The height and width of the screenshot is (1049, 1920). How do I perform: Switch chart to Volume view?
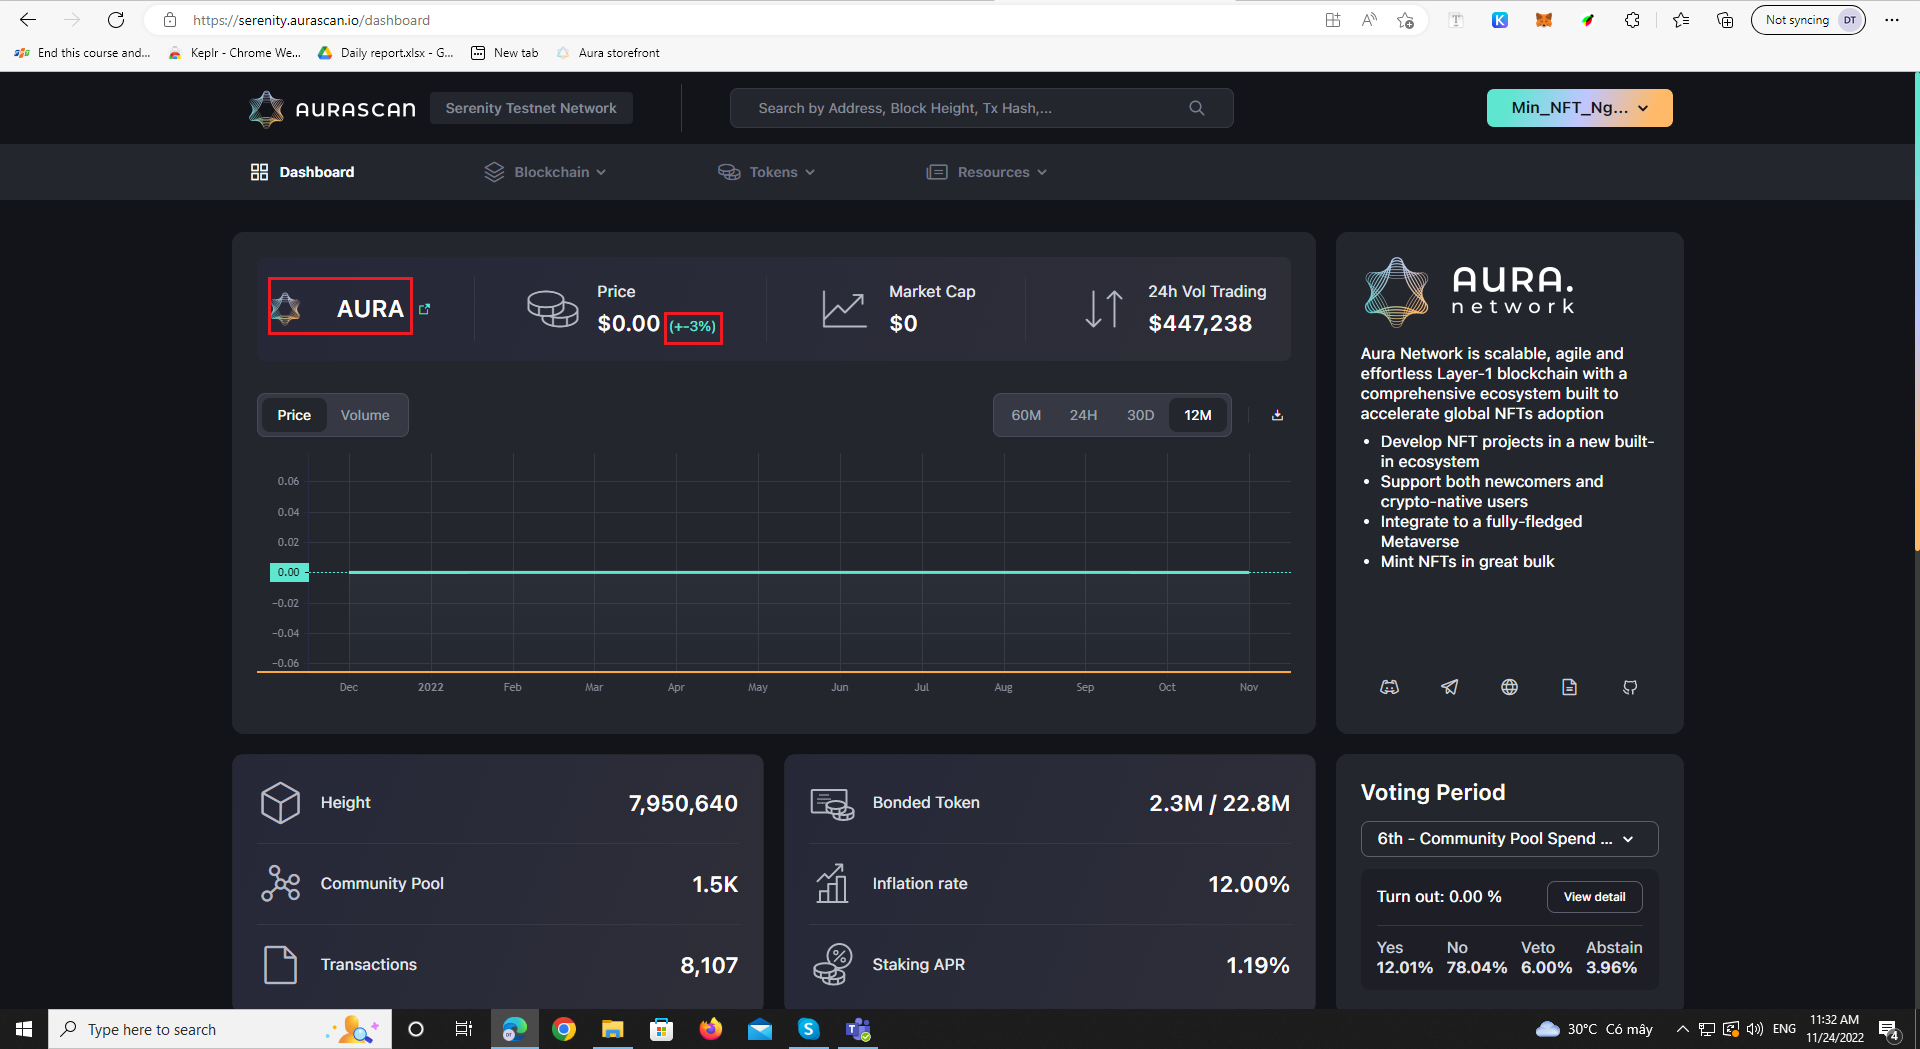tap(364, 414)
